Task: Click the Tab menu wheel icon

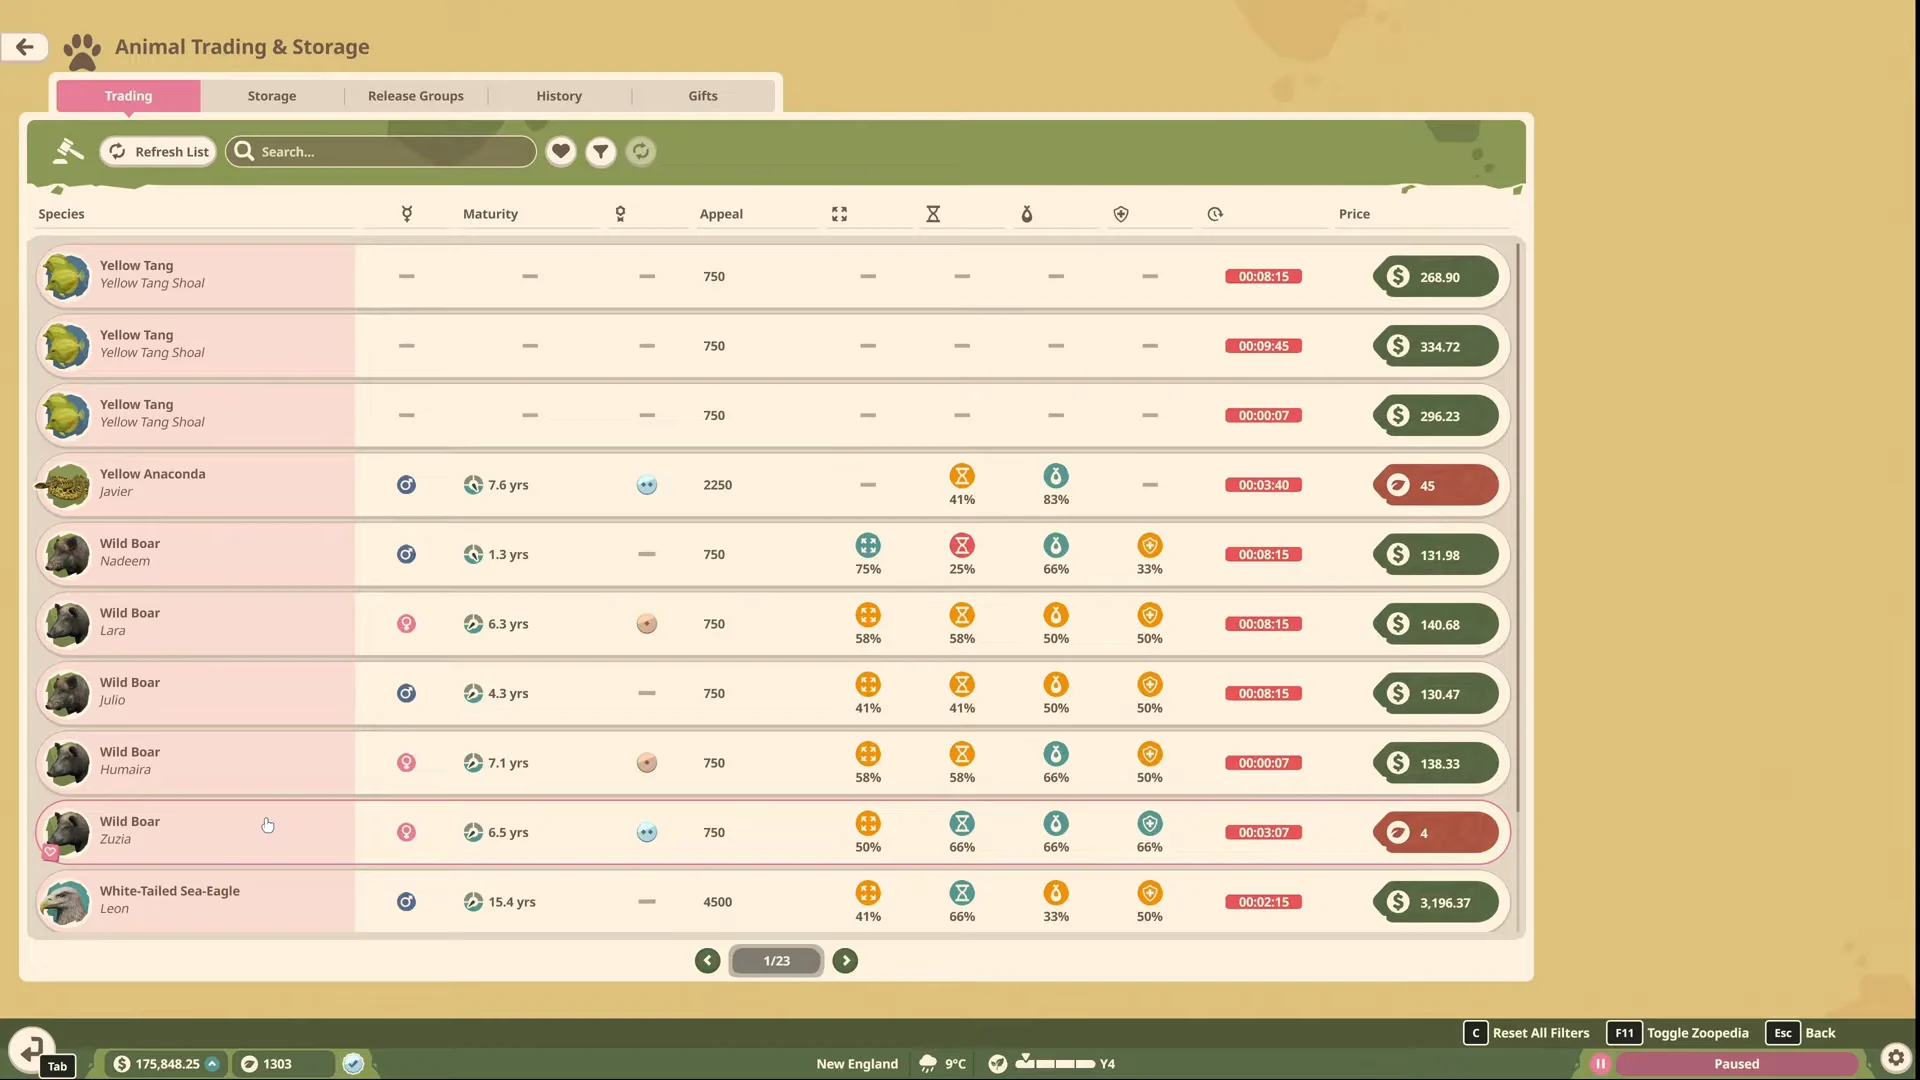Action: click(31, 1049)
